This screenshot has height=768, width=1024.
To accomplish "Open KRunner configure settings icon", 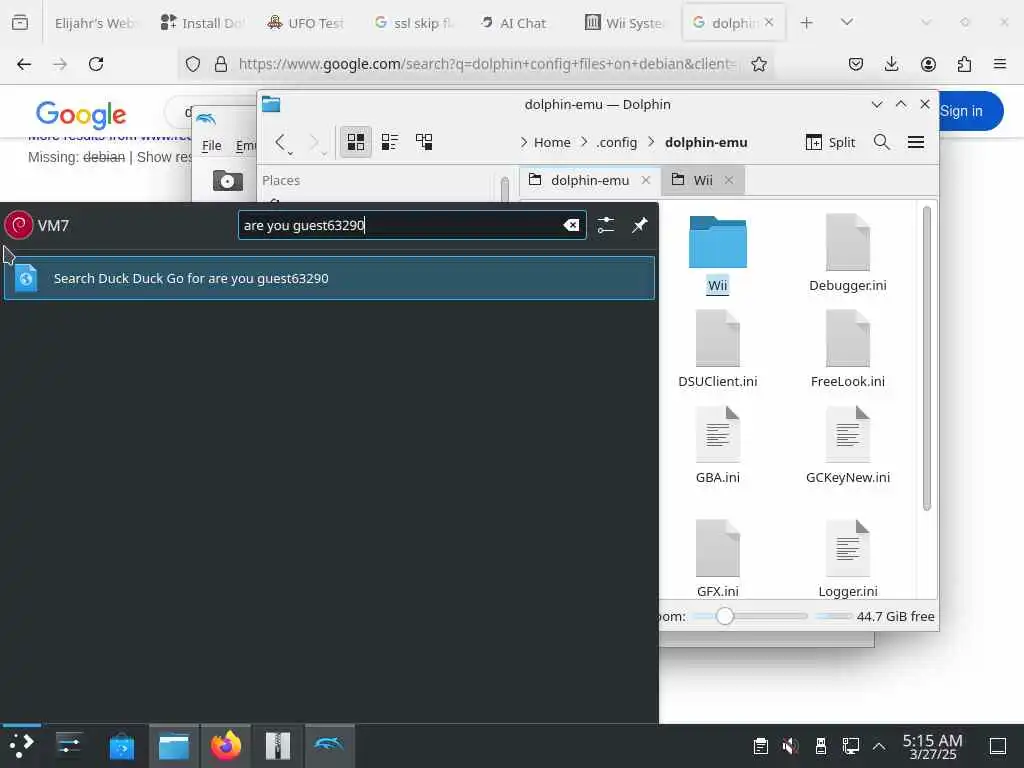I will coord(605,225).
